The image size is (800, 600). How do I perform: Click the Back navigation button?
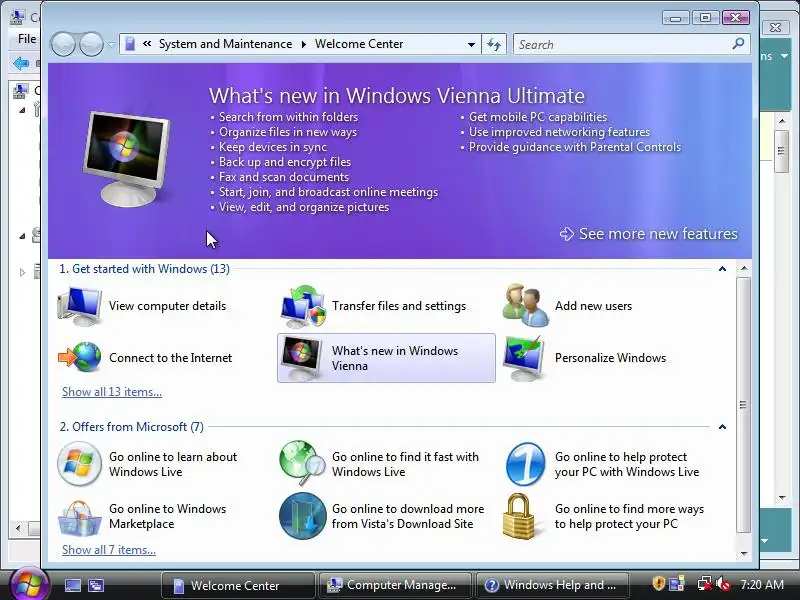click(64, 44)
